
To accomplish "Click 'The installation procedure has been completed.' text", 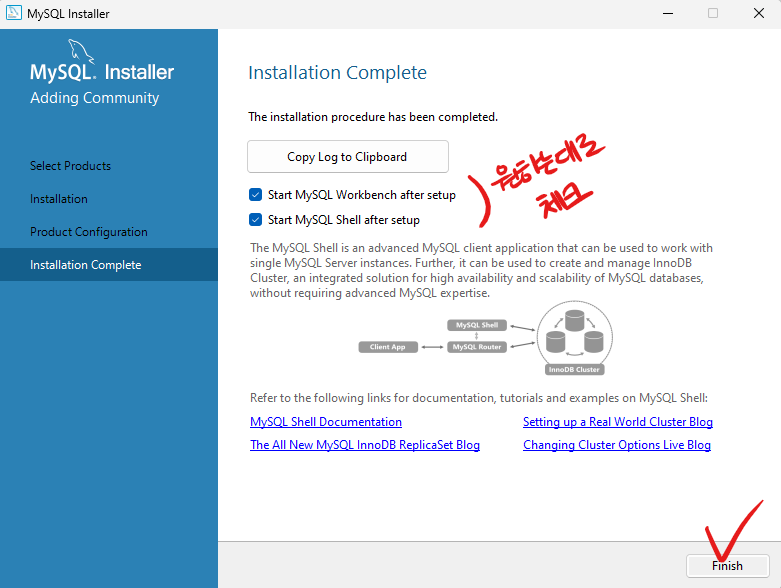I will point(373,117).
